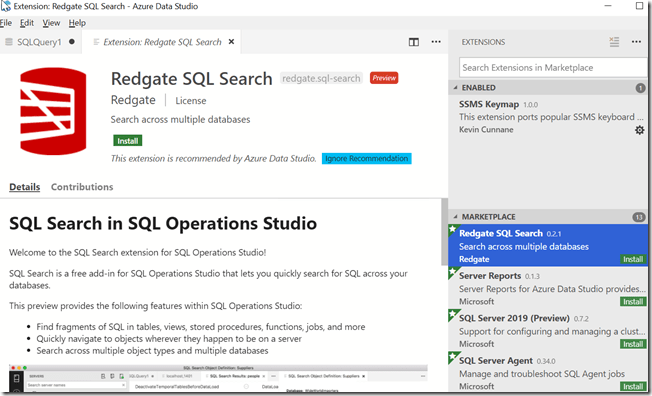
Task: Click Ignore Recommendation button
Action: coord(366,158)
